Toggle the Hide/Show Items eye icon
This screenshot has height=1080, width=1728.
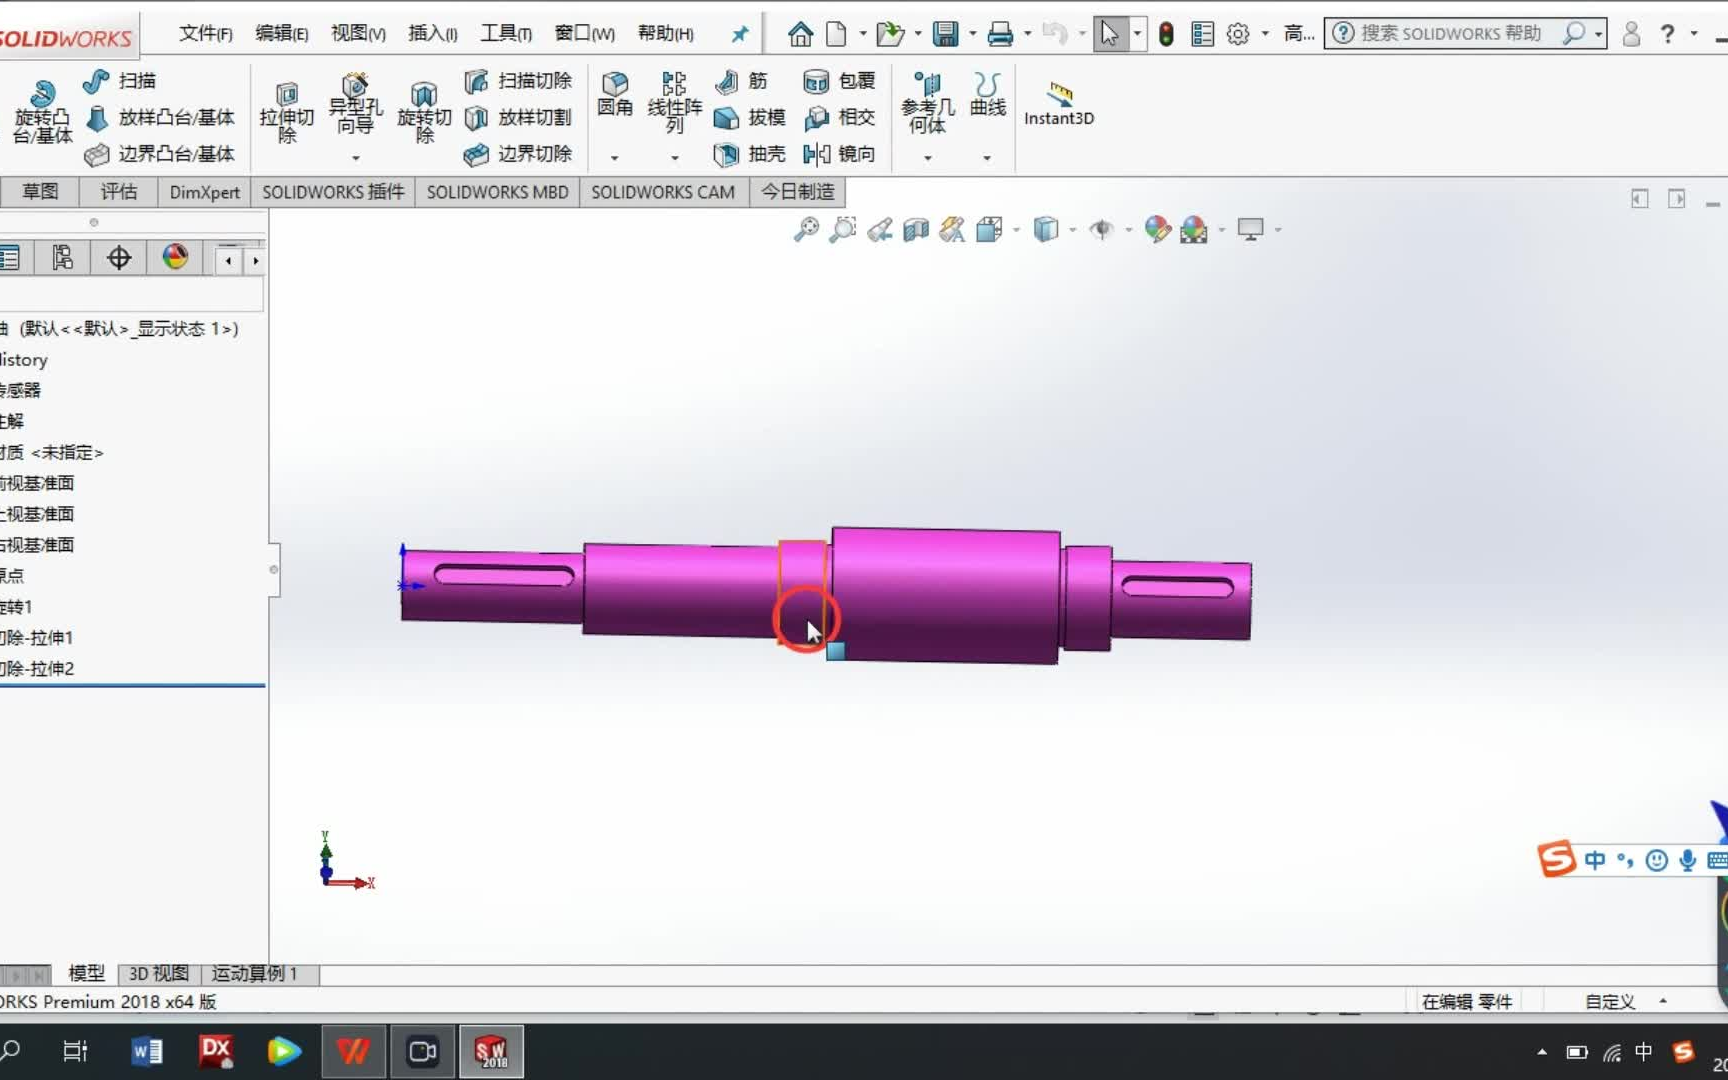1102,229
